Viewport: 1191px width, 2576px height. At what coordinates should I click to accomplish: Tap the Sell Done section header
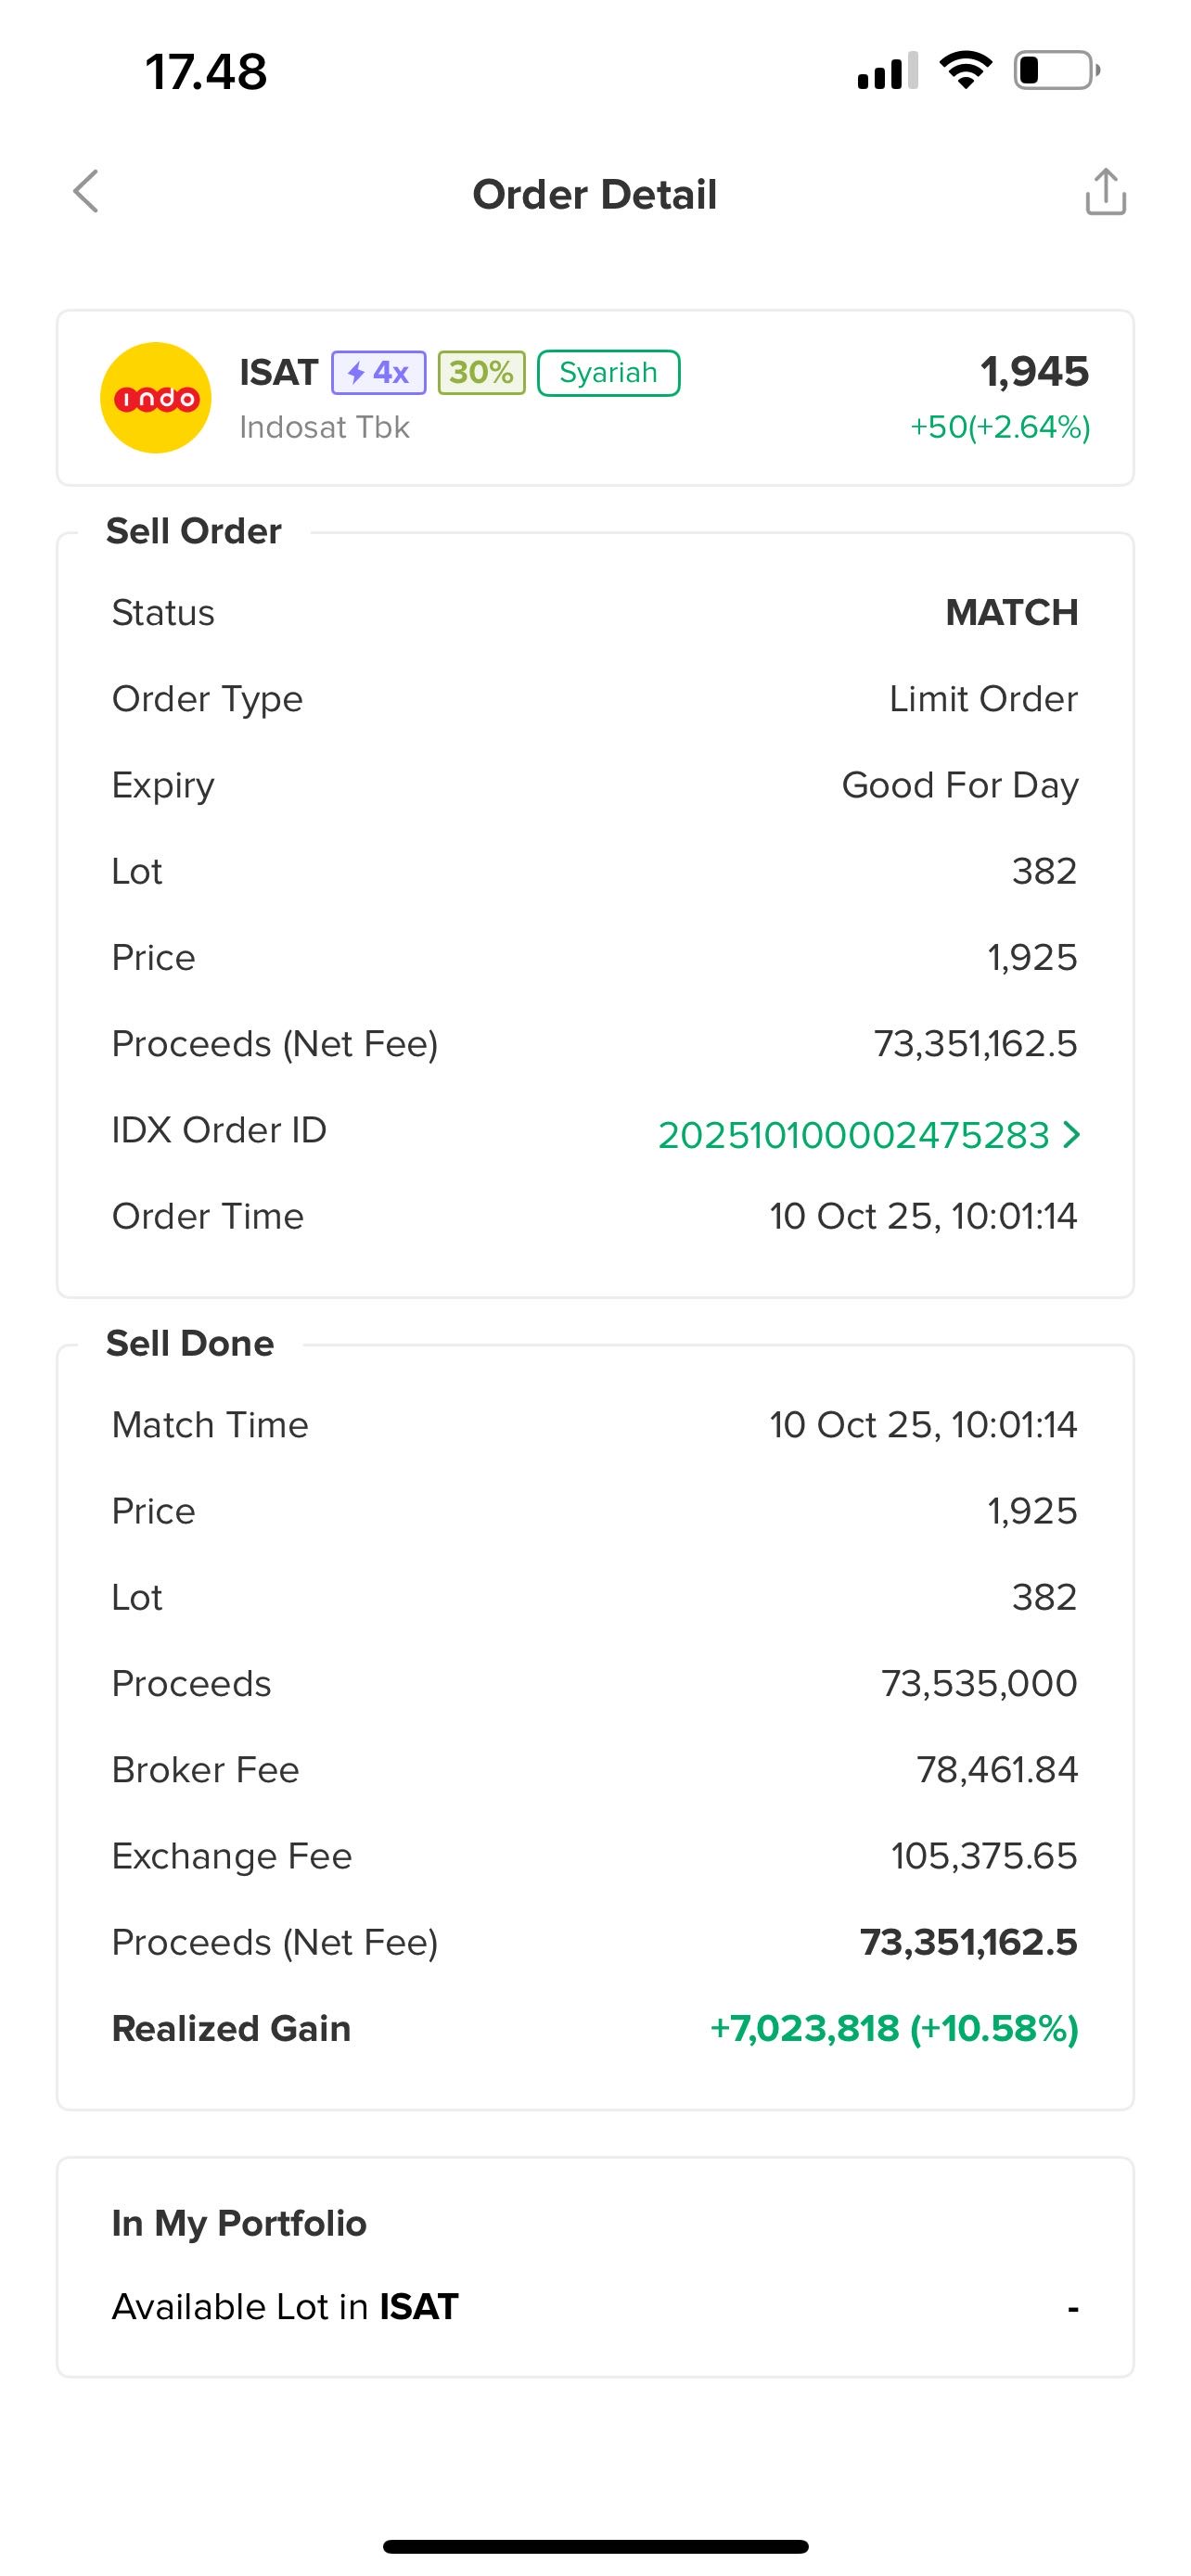pos(190,1343)
